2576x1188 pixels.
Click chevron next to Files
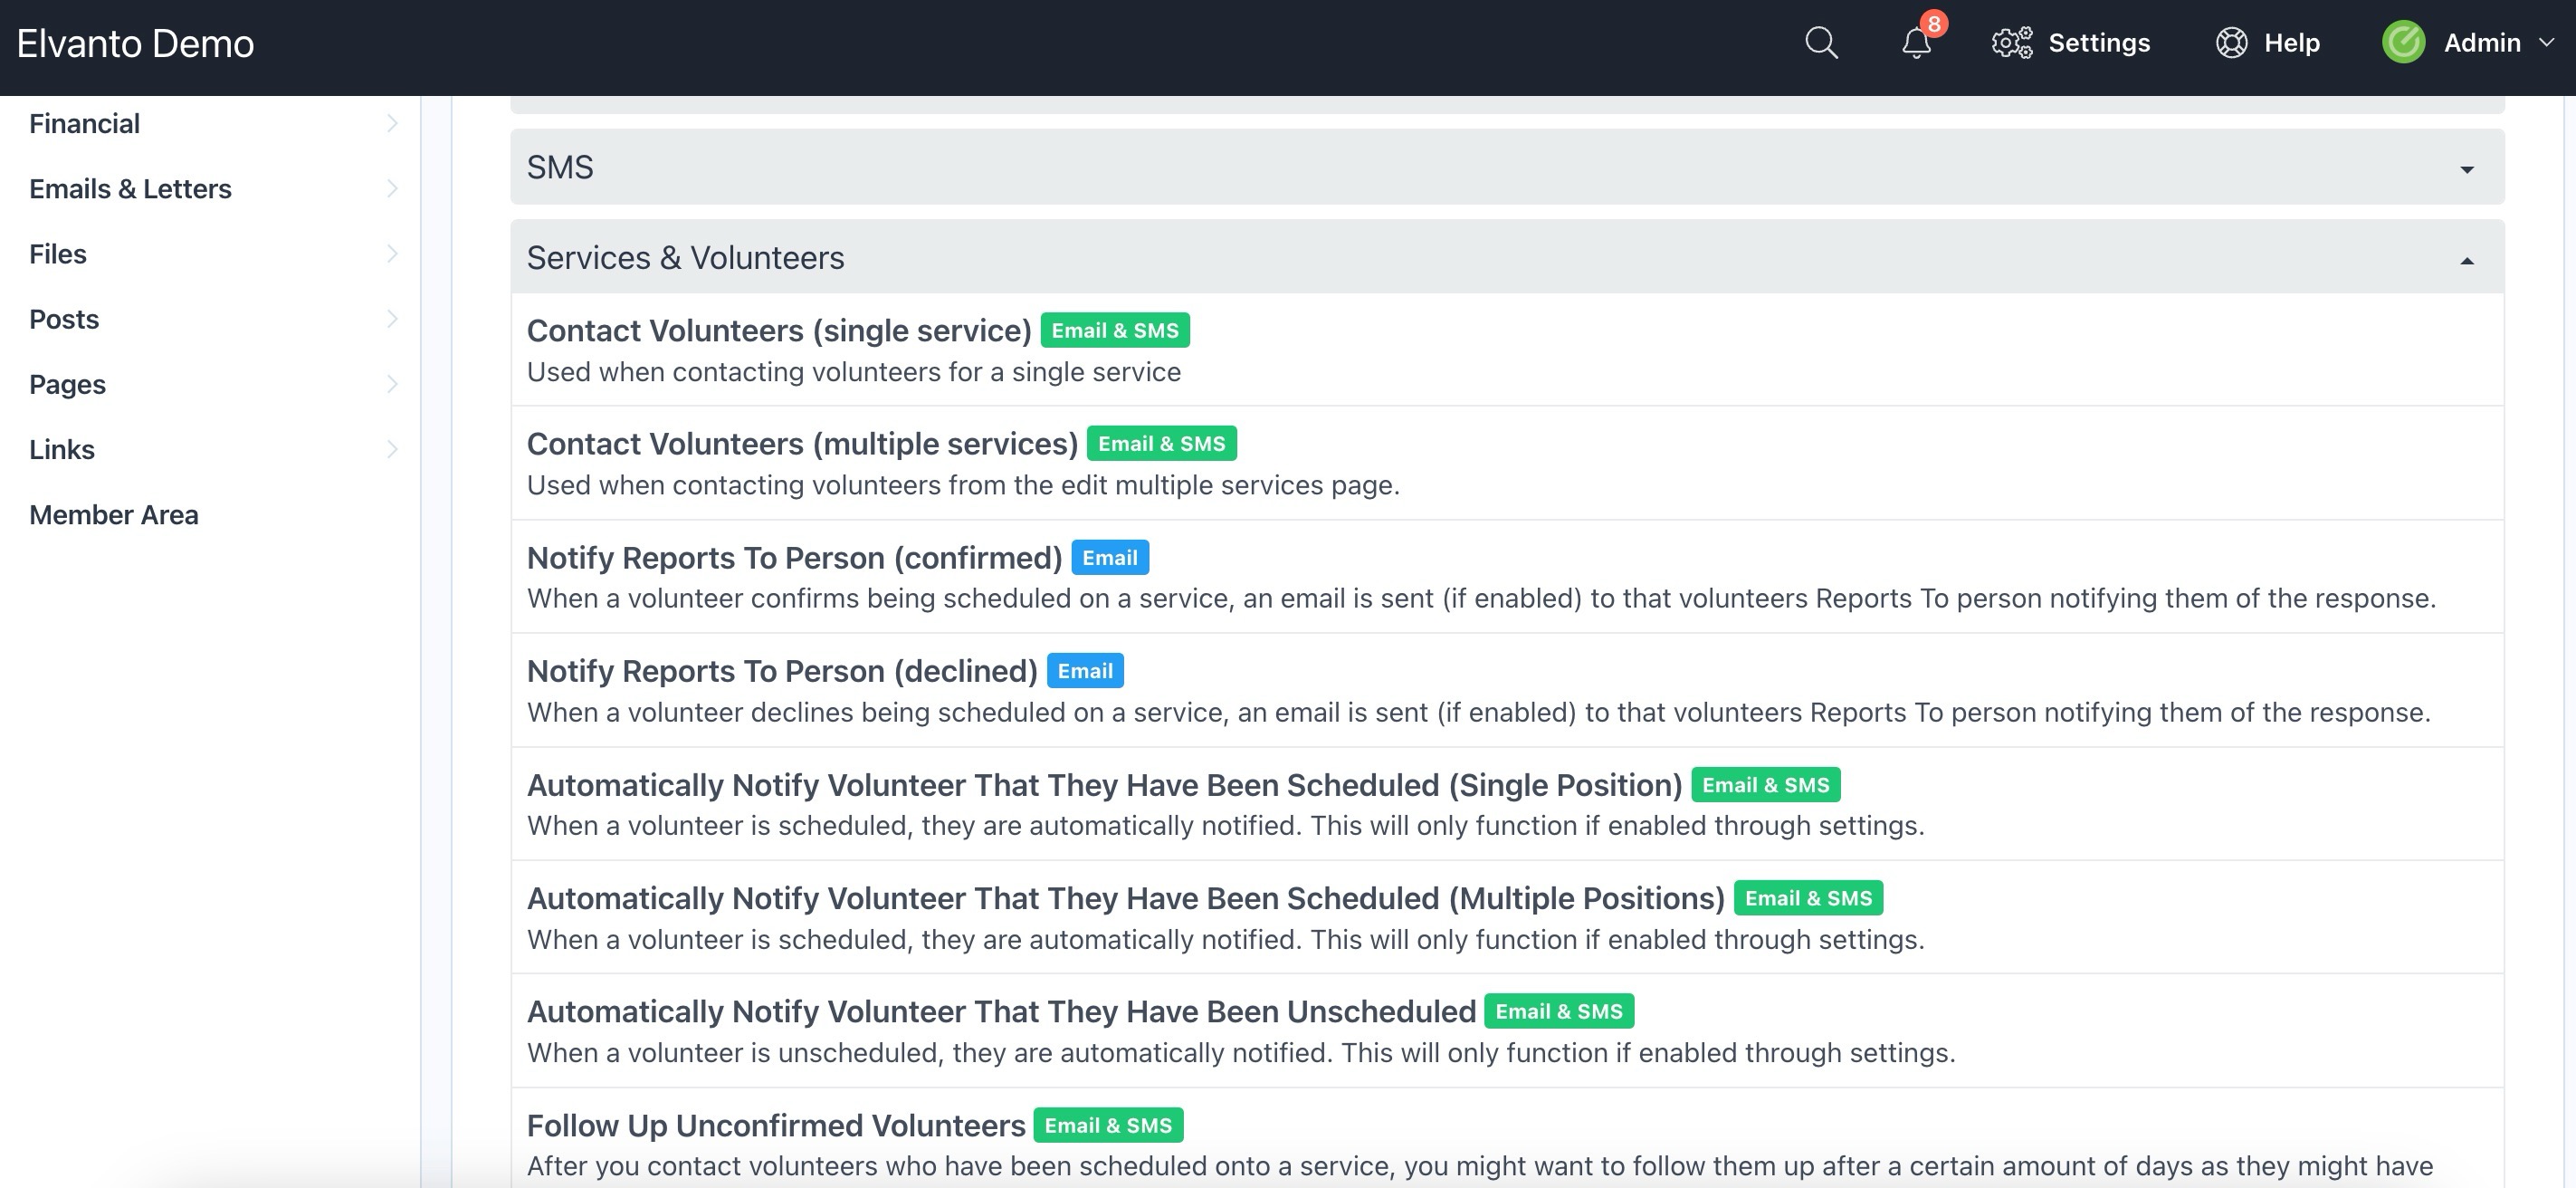pyautogui.click(x=392, y=253)
